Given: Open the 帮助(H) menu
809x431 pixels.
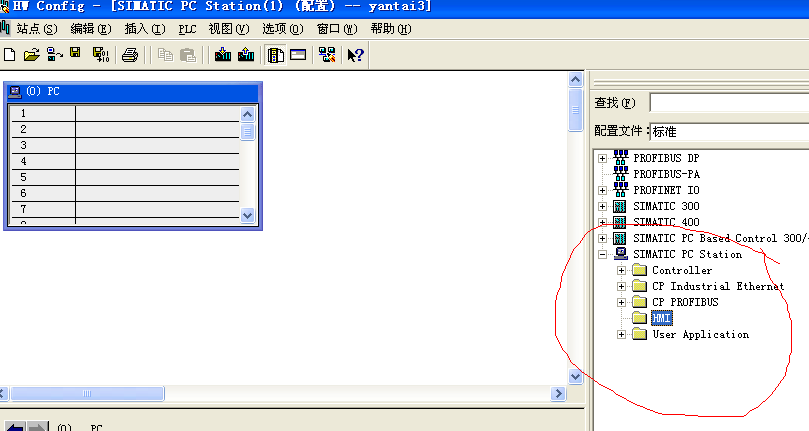Looking at the screenshot, I should point(391,29).
